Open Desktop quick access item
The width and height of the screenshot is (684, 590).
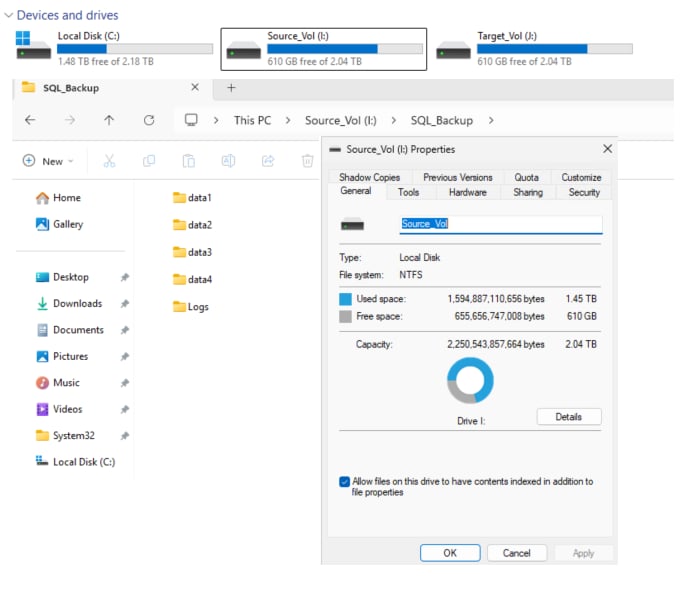[62, 277]
